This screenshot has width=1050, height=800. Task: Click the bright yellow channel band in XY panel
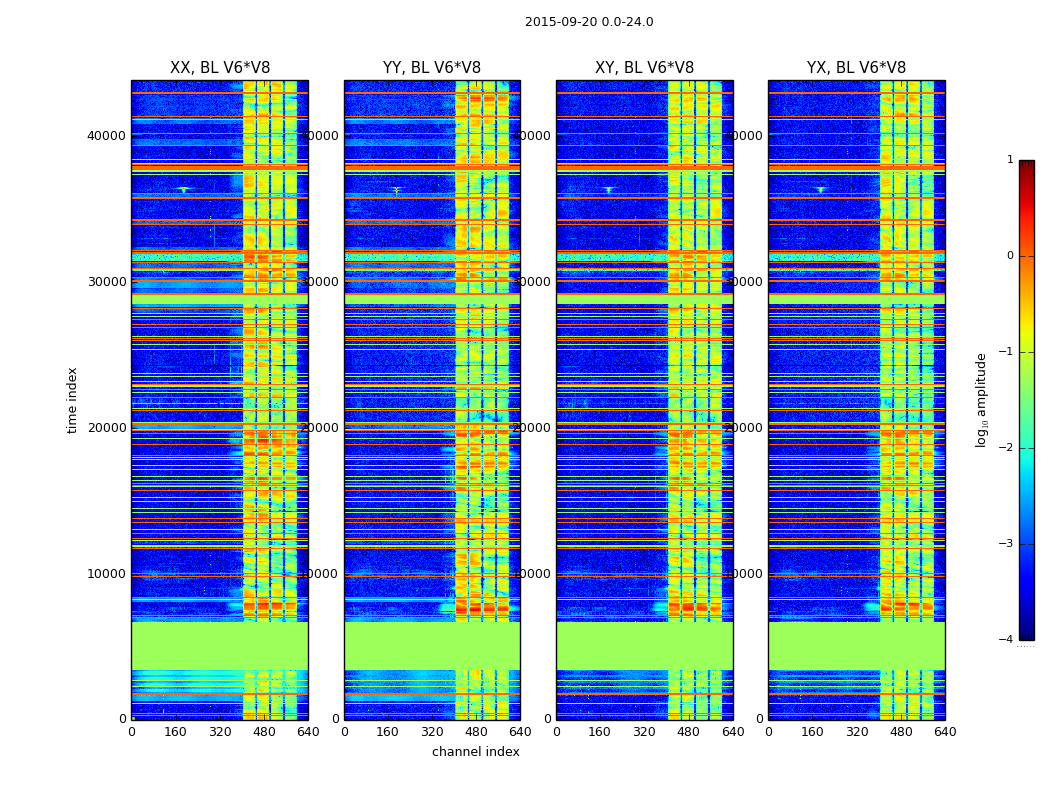694,400
